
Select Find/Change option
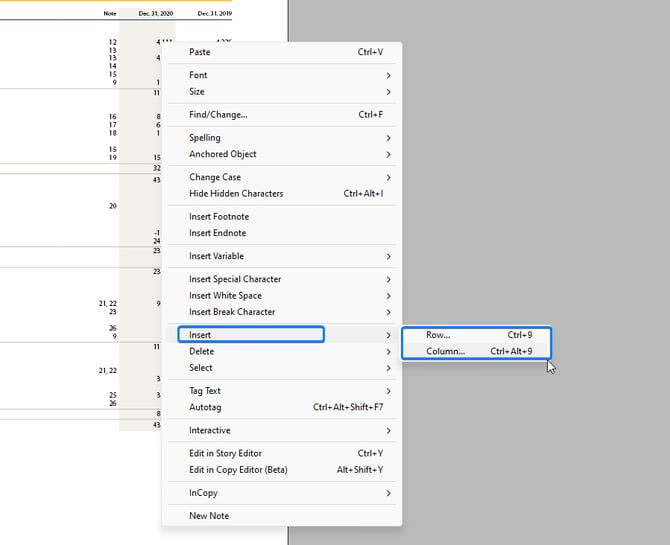[x=218, y=115]
